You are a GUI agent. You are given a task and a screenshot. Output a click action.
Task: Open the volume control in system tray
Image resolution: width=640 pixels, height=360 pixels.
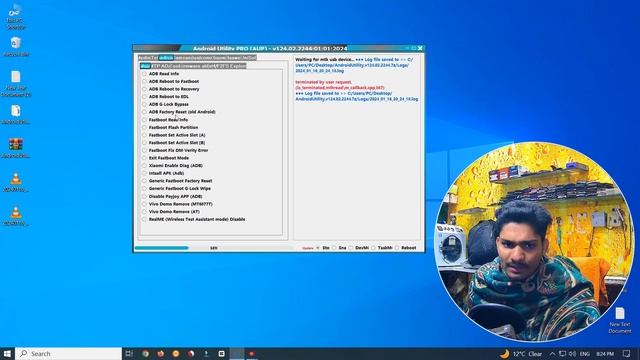pyautogui.click(x=572, y=353)
